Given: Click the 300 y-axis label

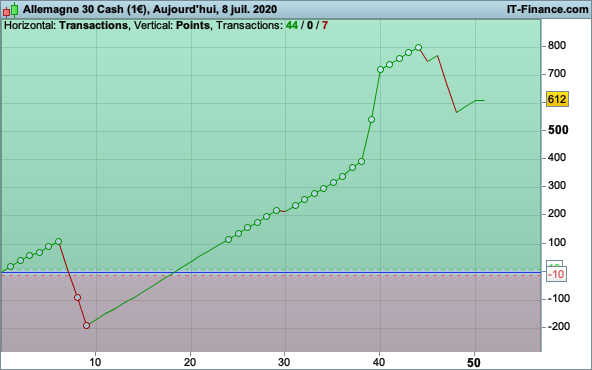Looking at the screenshot, I should (556, 185).
